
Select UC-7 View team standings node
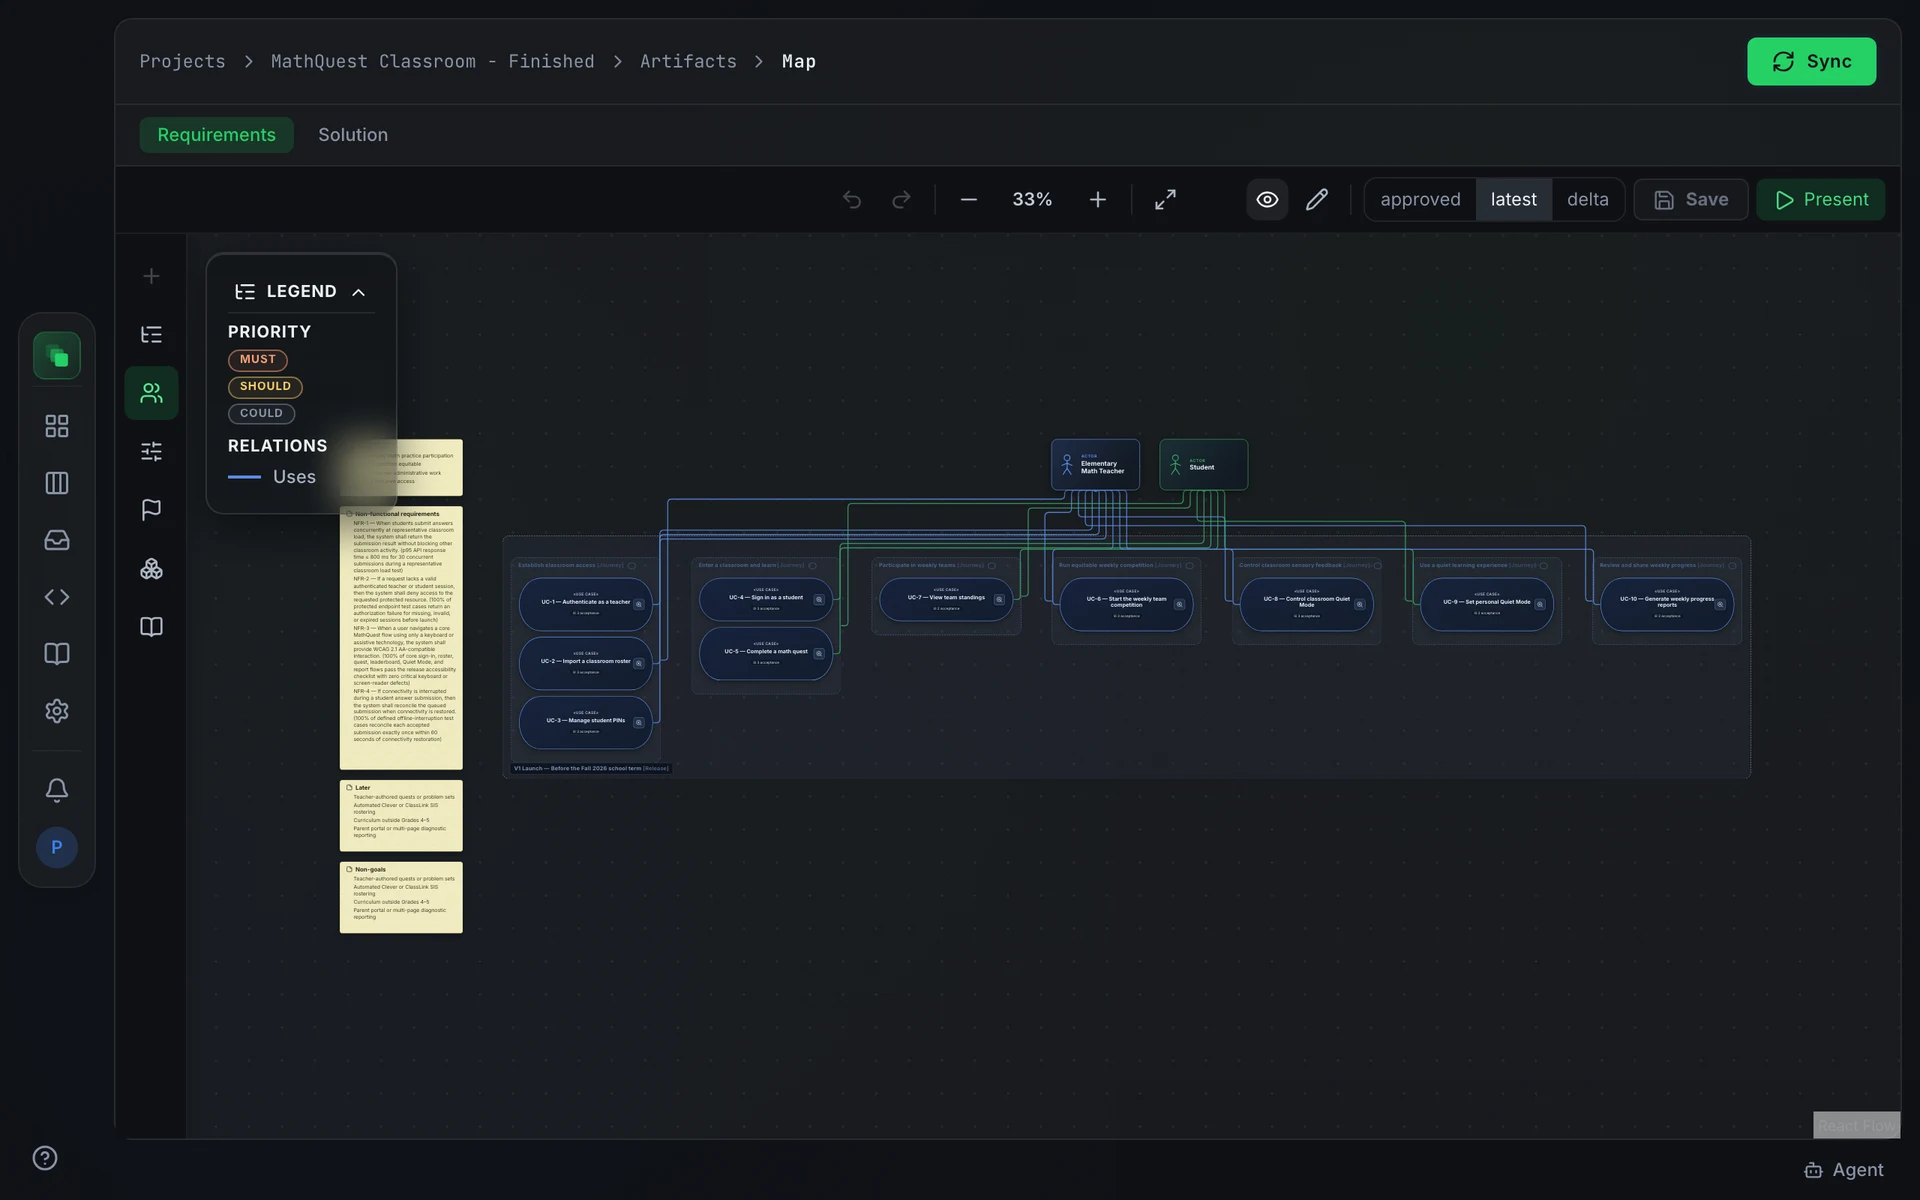click(x=946, y=599)
